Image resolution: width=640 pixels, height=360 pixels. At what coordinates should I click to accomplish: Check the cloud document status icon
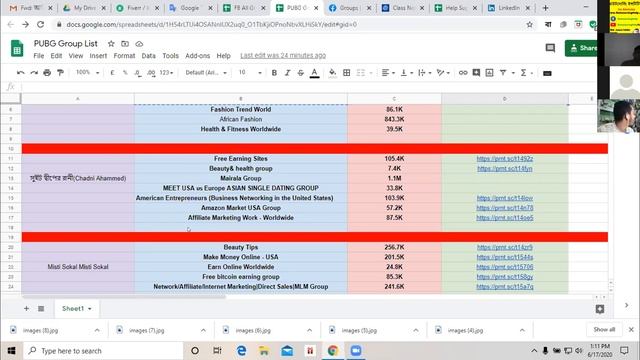click(x=139, y=44)
